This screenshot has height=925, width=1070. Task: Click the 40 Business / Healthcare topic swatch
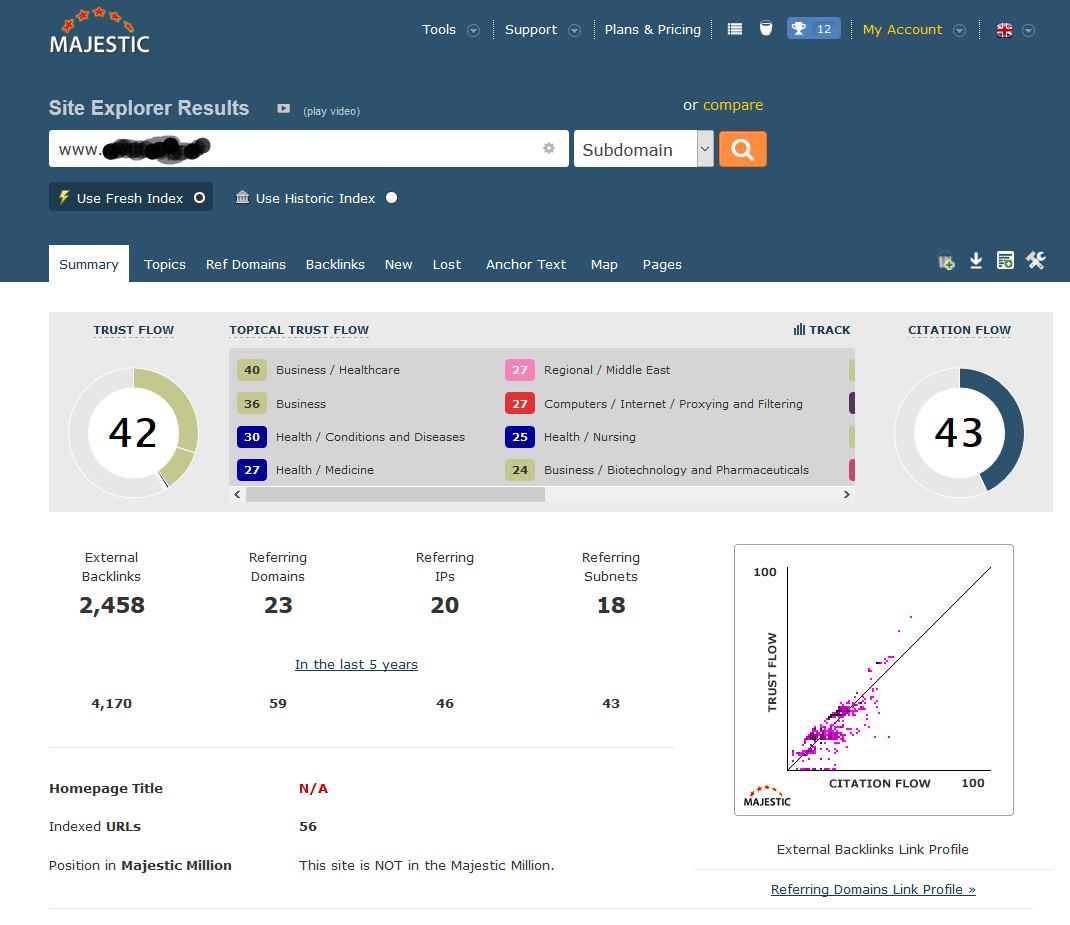point(252,370)
